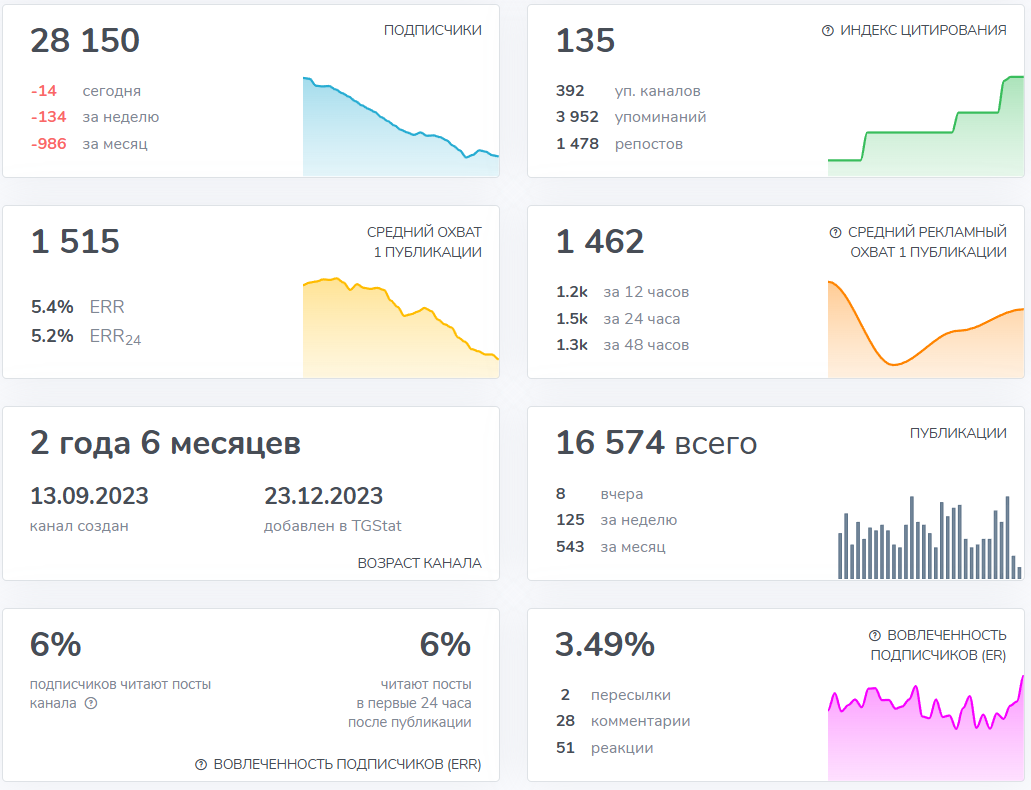
Task: Open the ПОДПИСЧИКИ section title
Action: 432,30
